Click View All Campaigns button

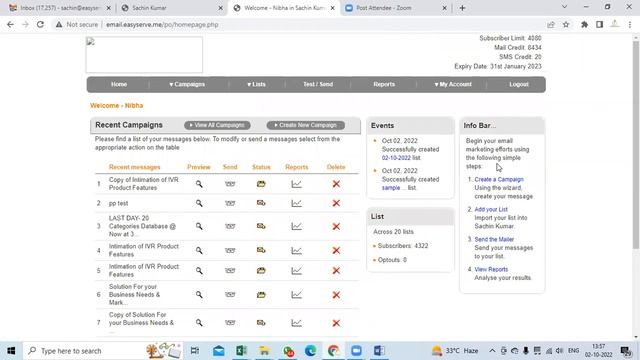click(217, 125)
